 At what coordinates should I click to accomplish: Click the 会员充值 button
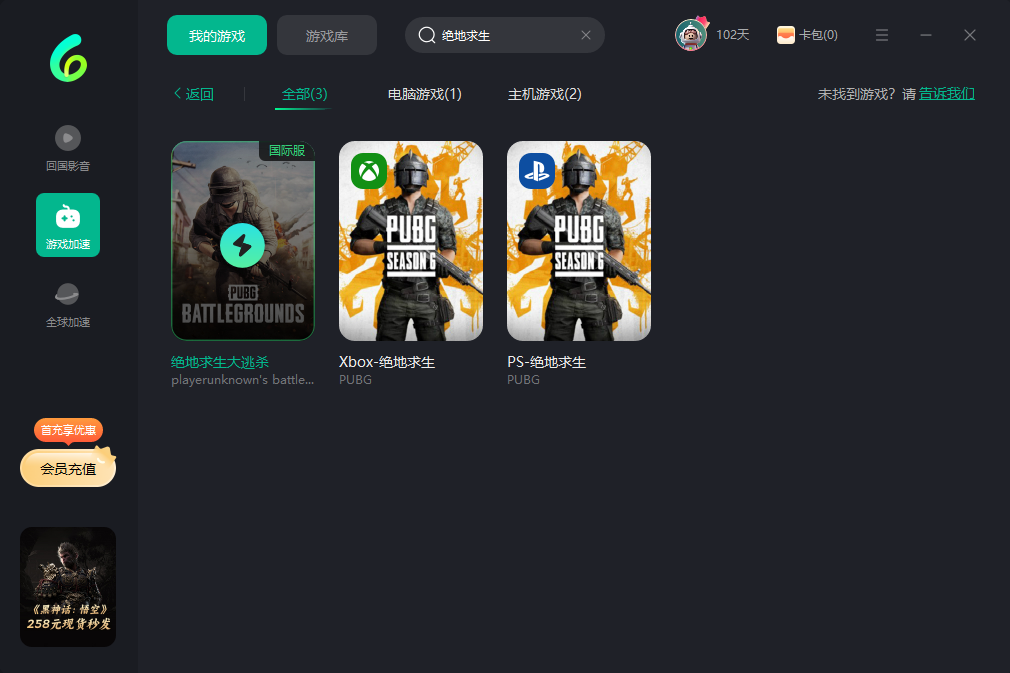click(68, 468)
